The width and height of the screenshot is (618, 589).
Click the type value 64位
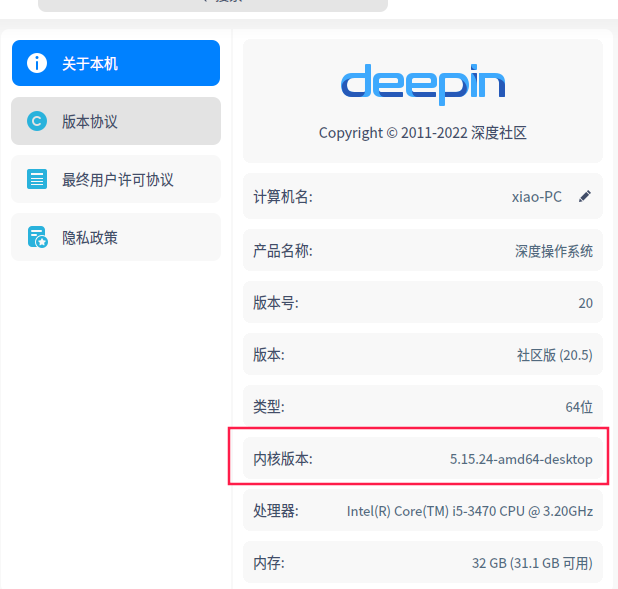click(579, 407)
